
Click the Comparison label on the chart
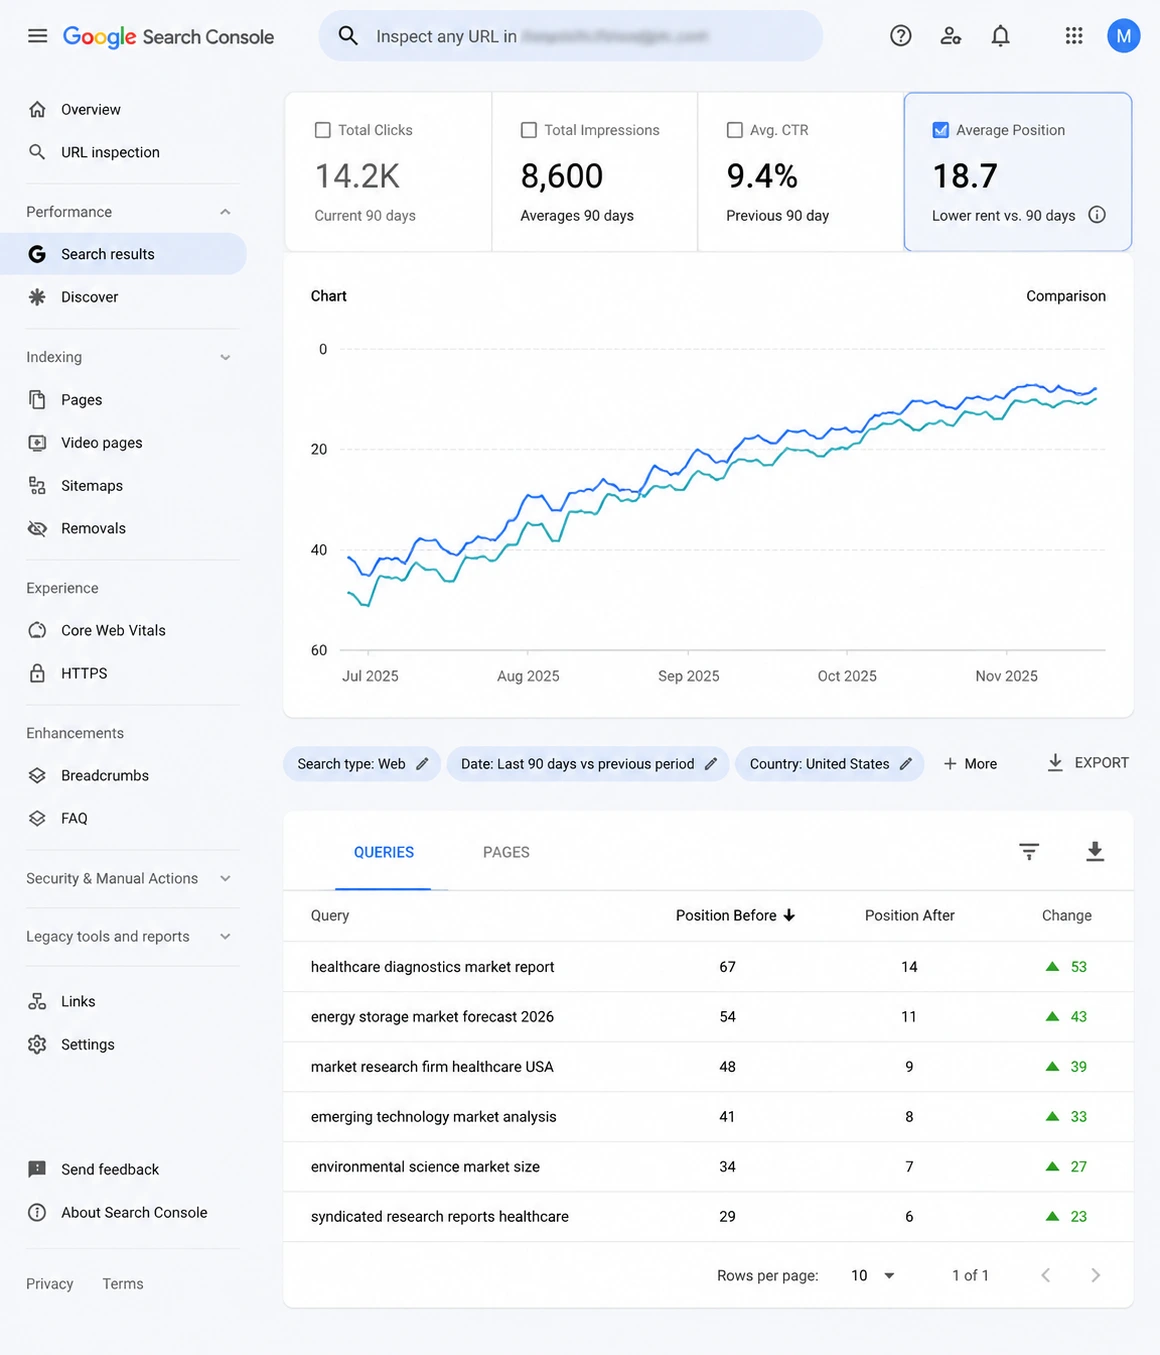coord(1066,296)
